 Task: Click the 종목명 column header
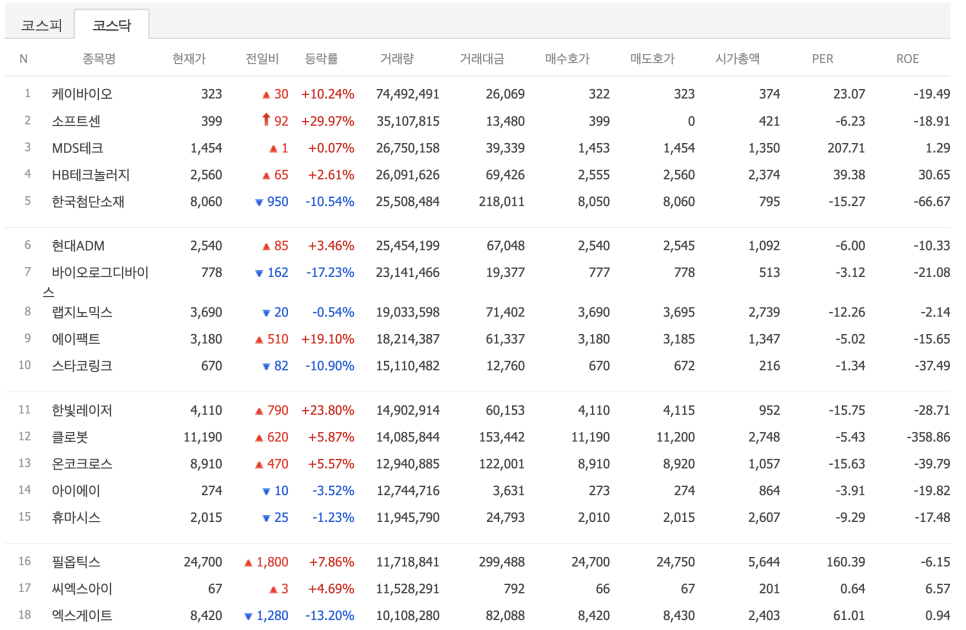tap(99, 59)
